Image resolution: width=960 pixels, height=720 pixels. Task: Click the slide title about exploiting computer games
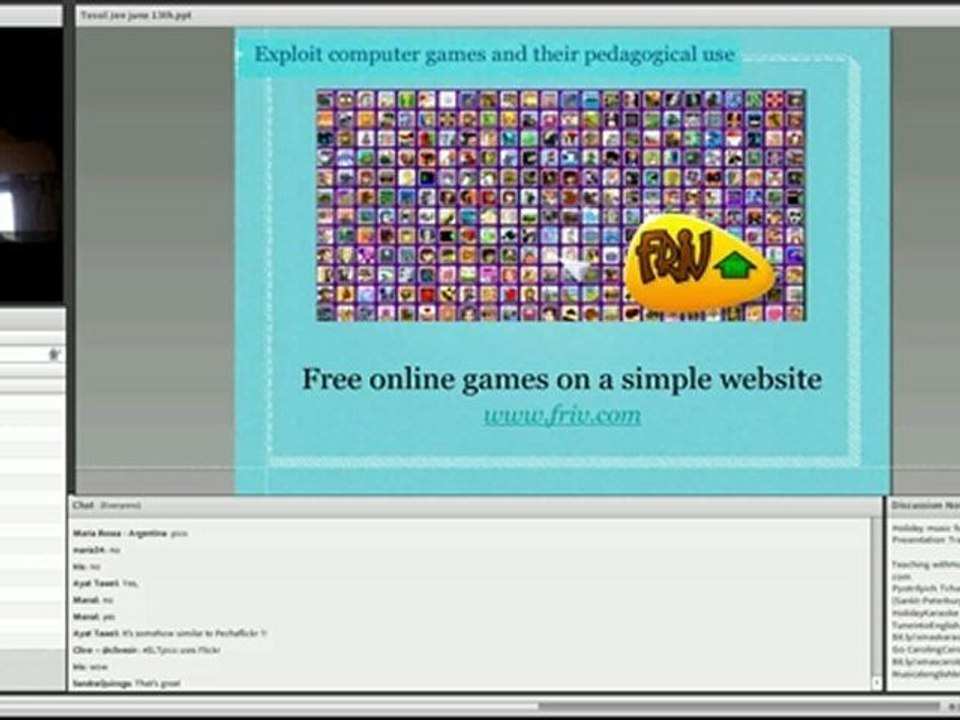494,54
